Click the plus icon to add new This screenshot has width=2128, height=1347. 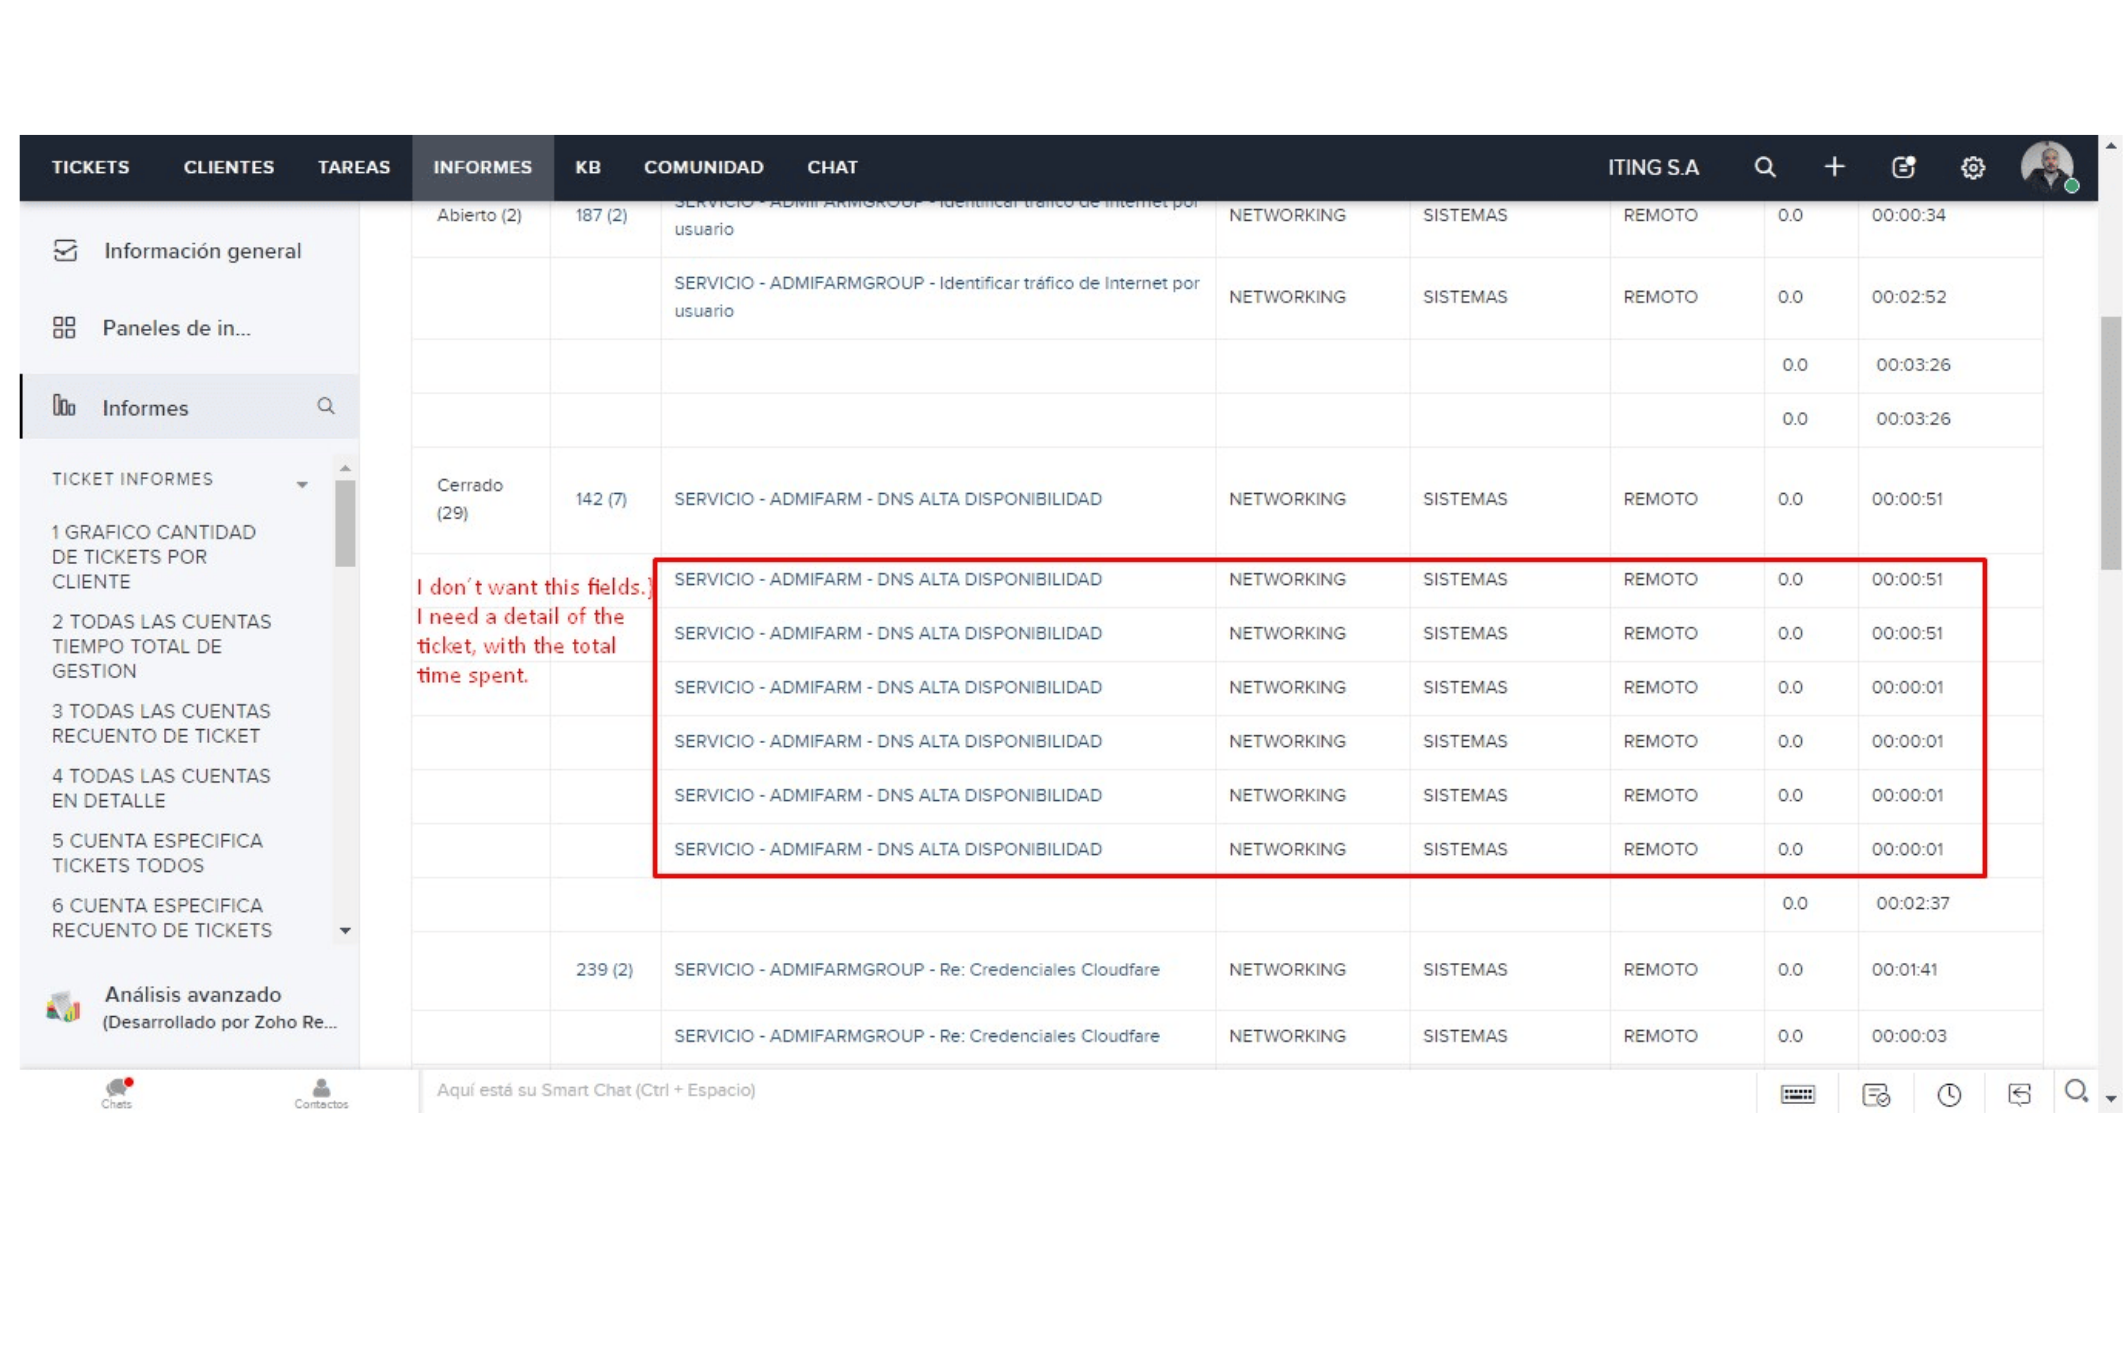coord(1834,167)
